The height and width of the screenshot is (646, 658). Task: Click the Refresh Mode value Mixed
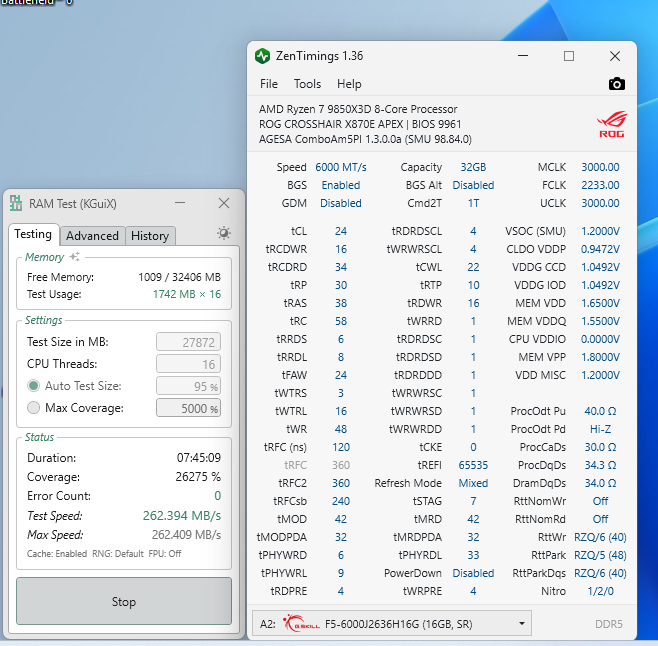tap(473, 483)
